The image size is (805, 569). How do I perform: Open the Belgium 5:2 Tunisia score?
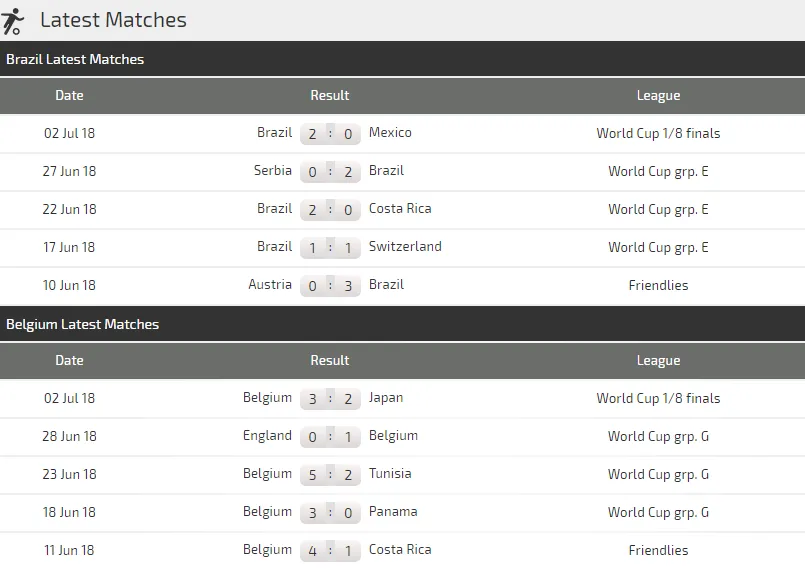(330, 474)
